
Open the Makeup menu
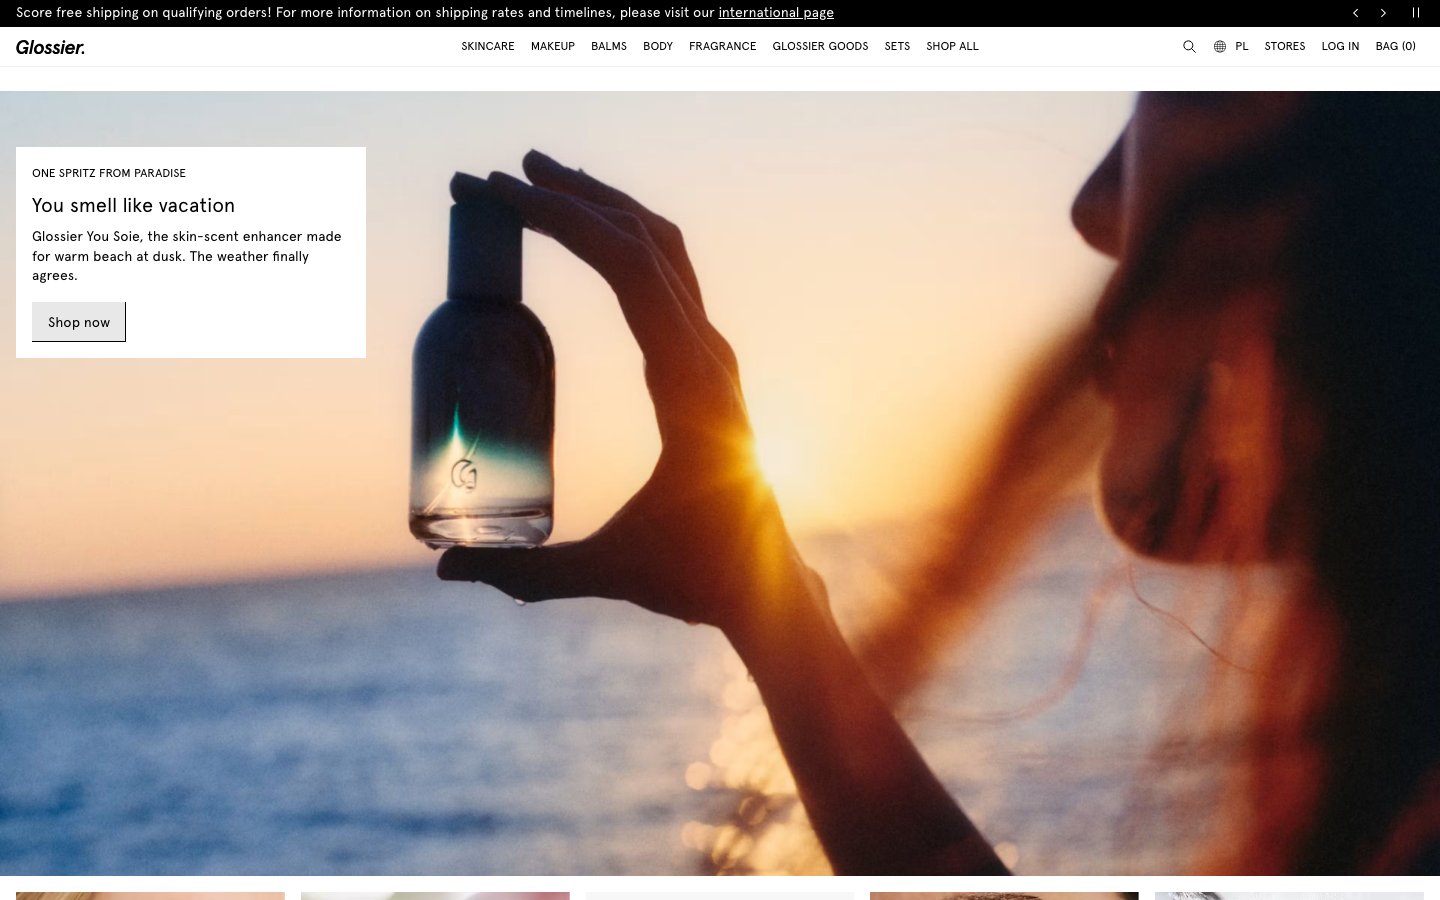pos(553,46)
